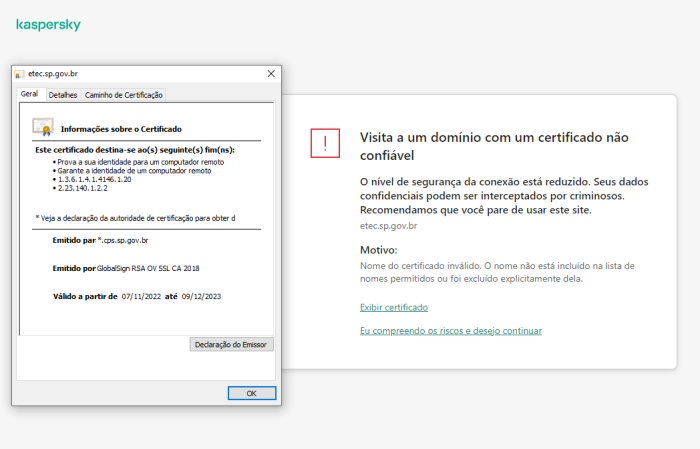The width and height of the screenshot is (700, 449).
Task: Click the expiry date 09/12/2023
Action: [x=201, y=296]
